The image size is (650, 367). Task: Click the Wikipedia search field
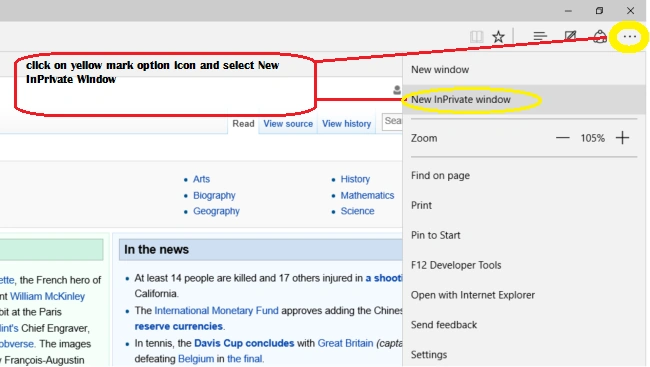(x=392, y=122)
